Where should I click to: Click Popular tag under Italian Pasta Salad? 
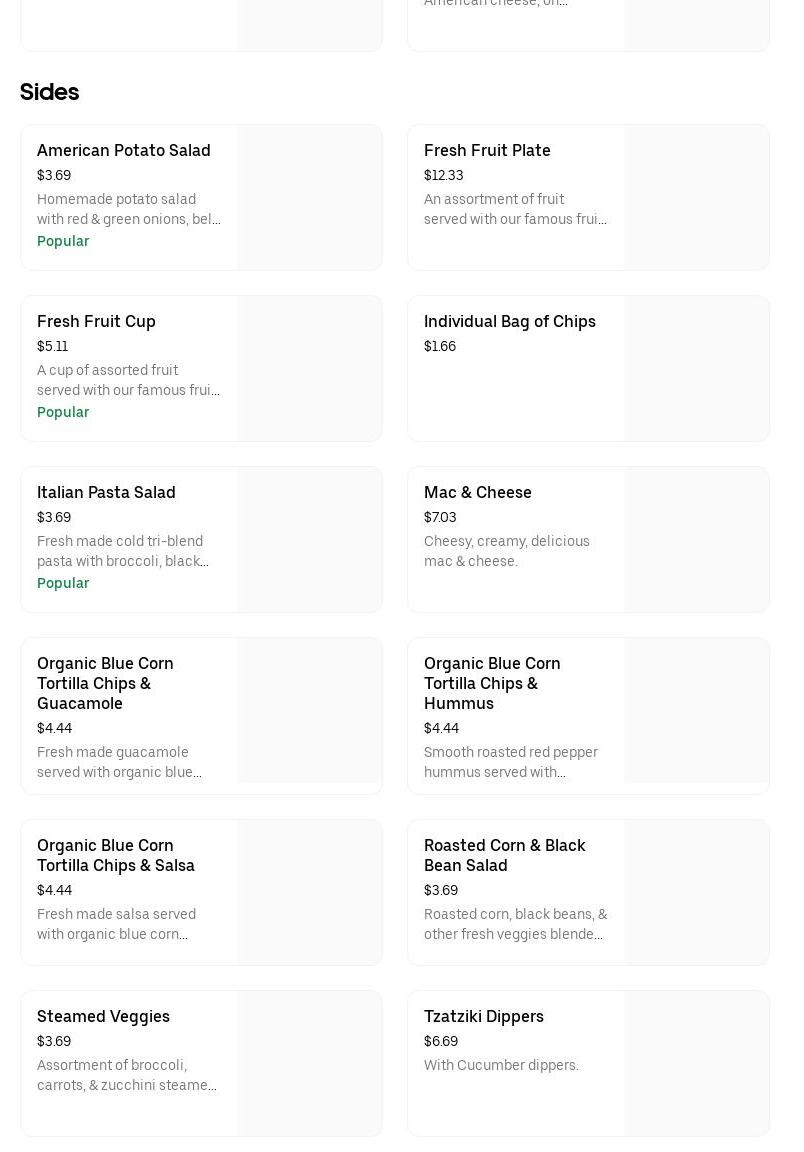(x=63, y=583)
